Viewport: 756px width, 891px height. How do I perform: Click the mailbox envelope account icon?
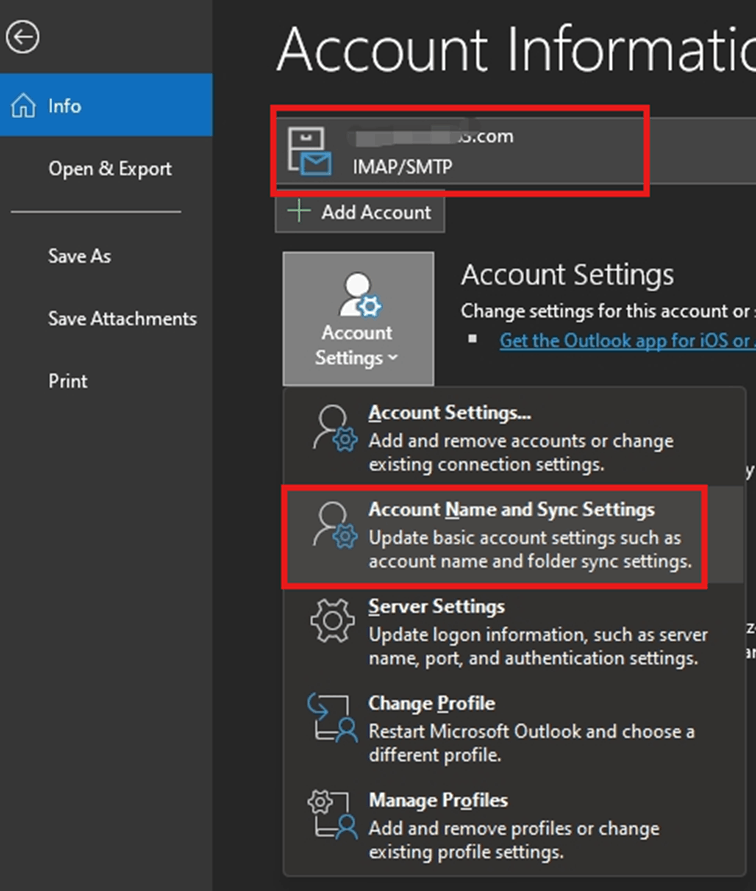pos(310,151)
